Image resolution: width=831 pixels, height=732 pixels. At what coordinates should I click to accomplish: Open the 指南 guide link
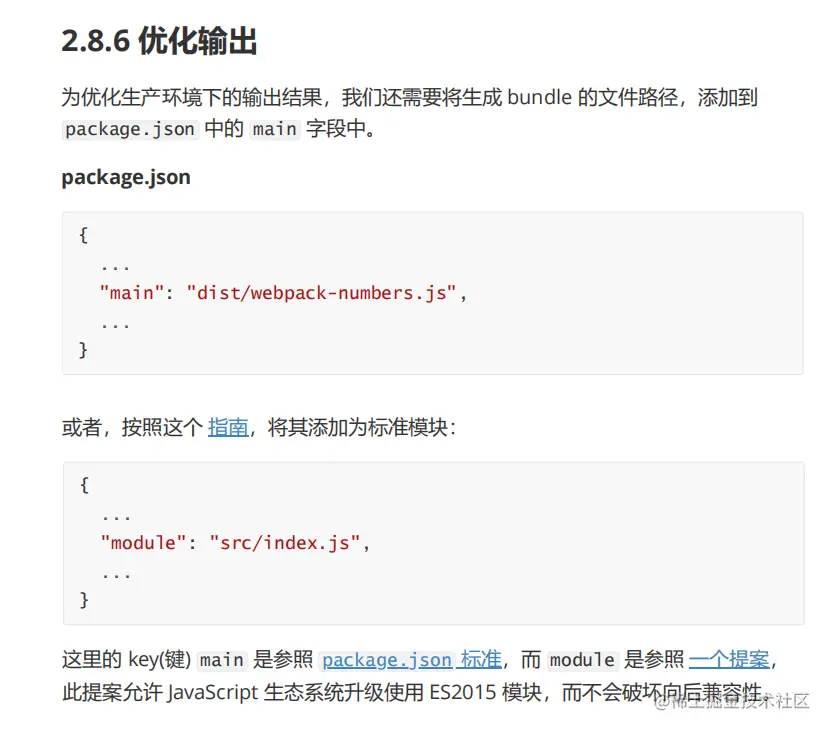(228, 427)
